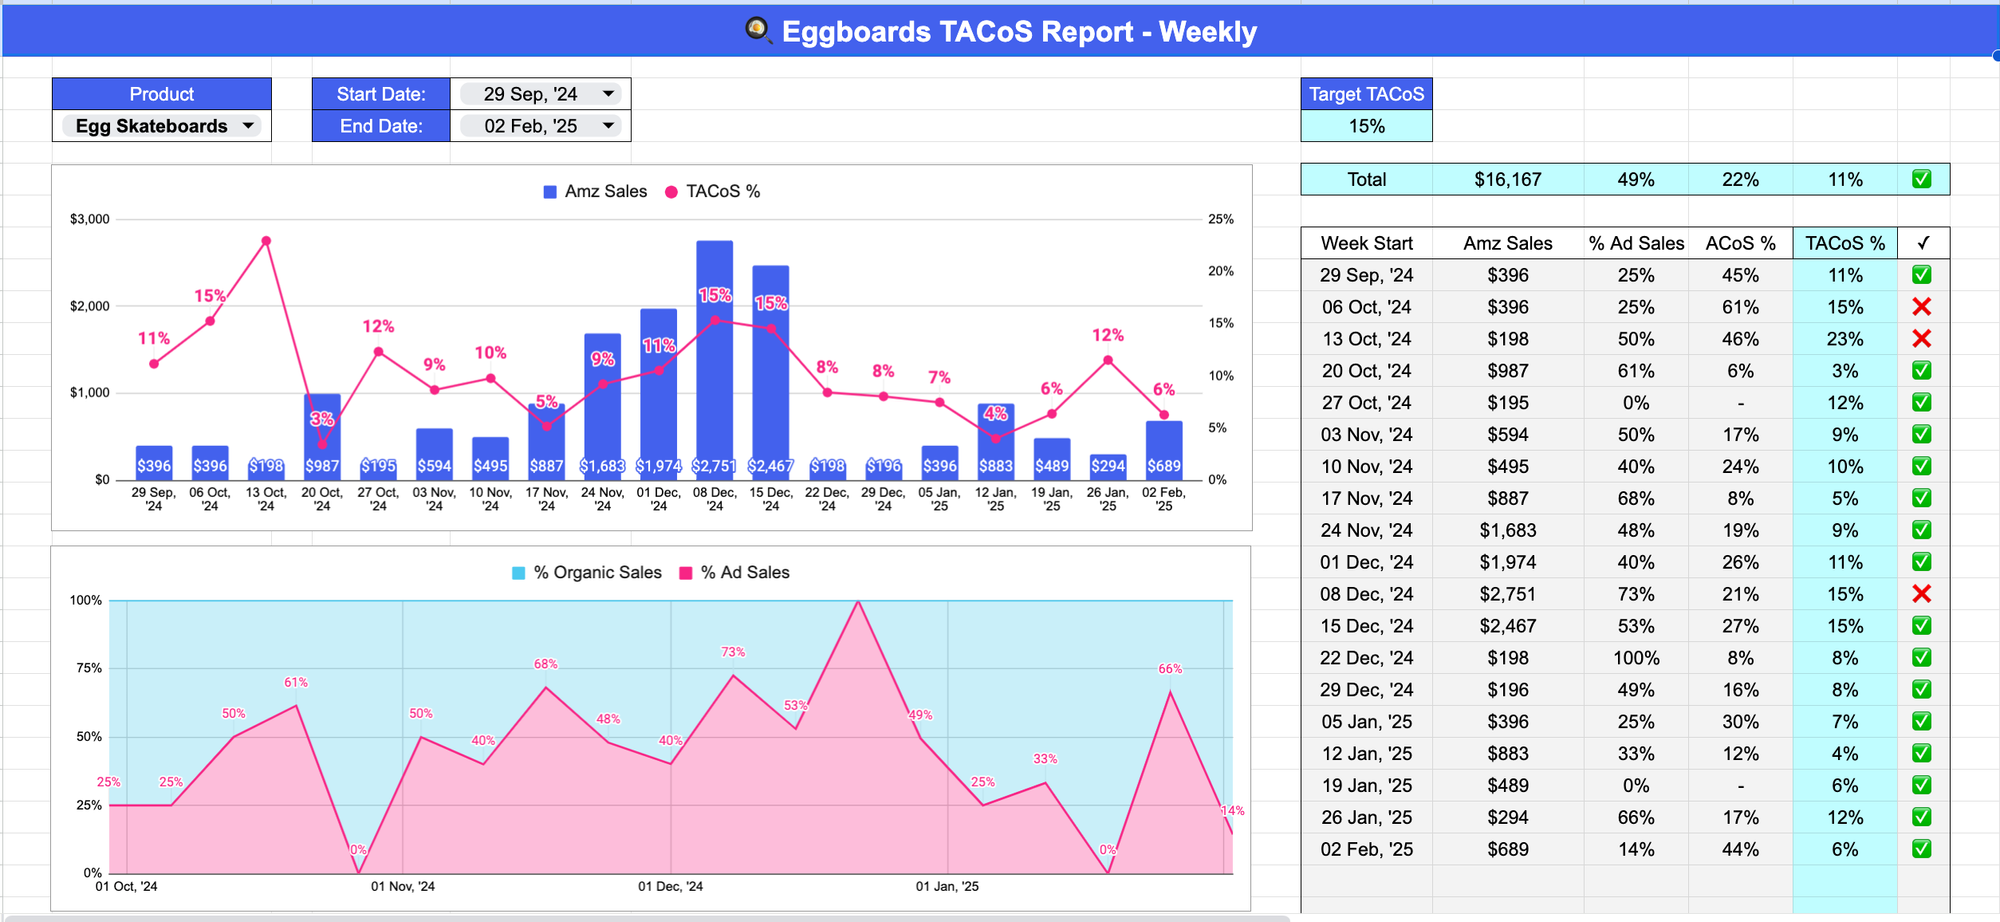The height and width of the screenshot is (922, 2000).
Task: Select the Product header cell
Action: pyautogui.click(x=161, y=94)
